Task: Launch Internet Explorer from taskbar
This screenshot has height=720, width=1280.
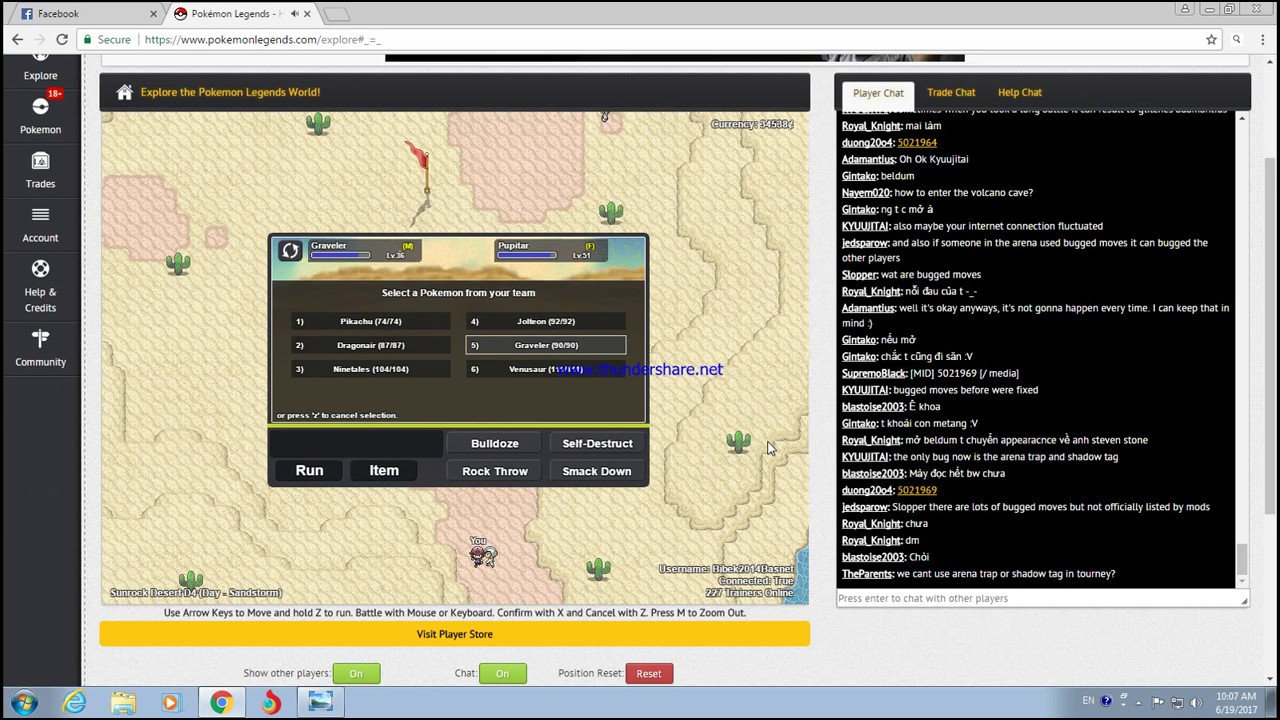Action: point(75,703)
